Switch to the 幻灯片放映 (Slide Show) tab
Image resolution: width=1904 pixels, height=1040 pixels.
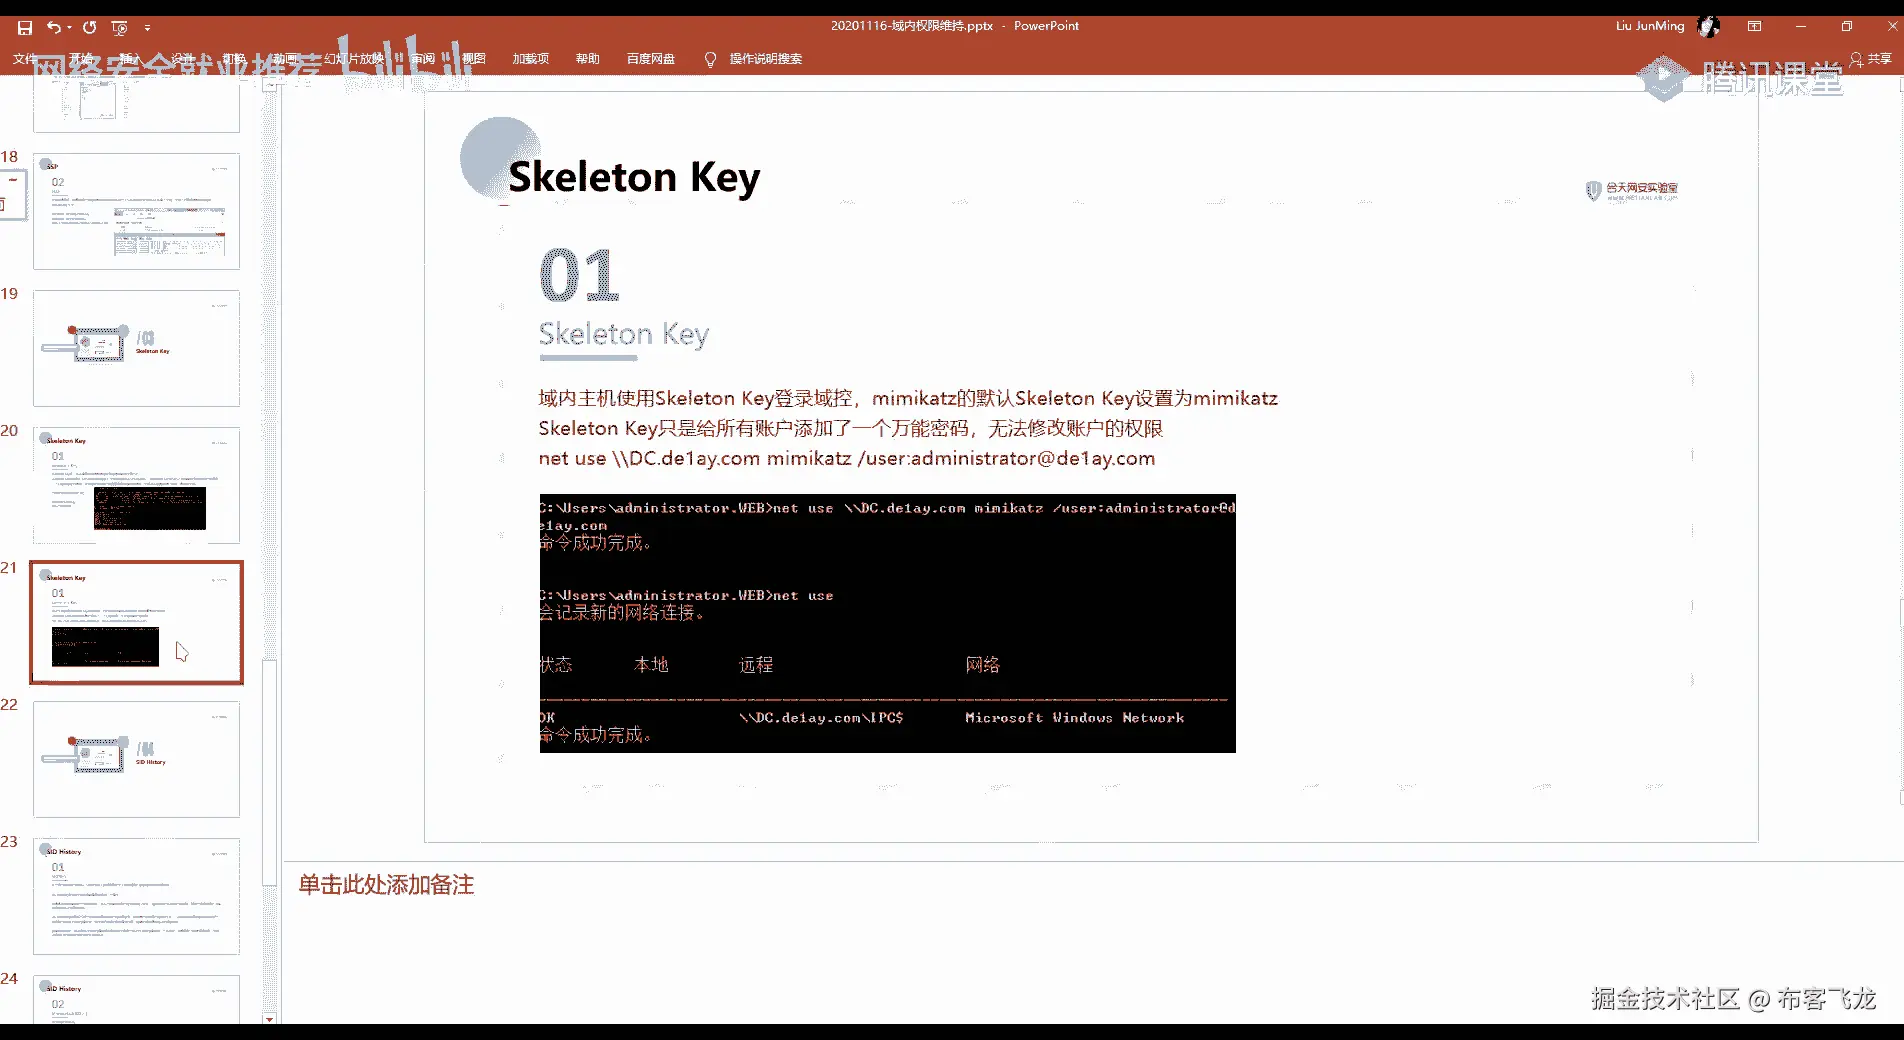354,59
